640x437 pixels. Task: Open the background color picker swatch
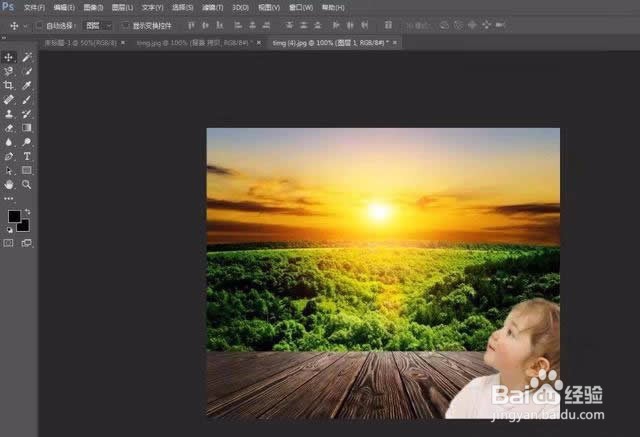pos(24,226)
